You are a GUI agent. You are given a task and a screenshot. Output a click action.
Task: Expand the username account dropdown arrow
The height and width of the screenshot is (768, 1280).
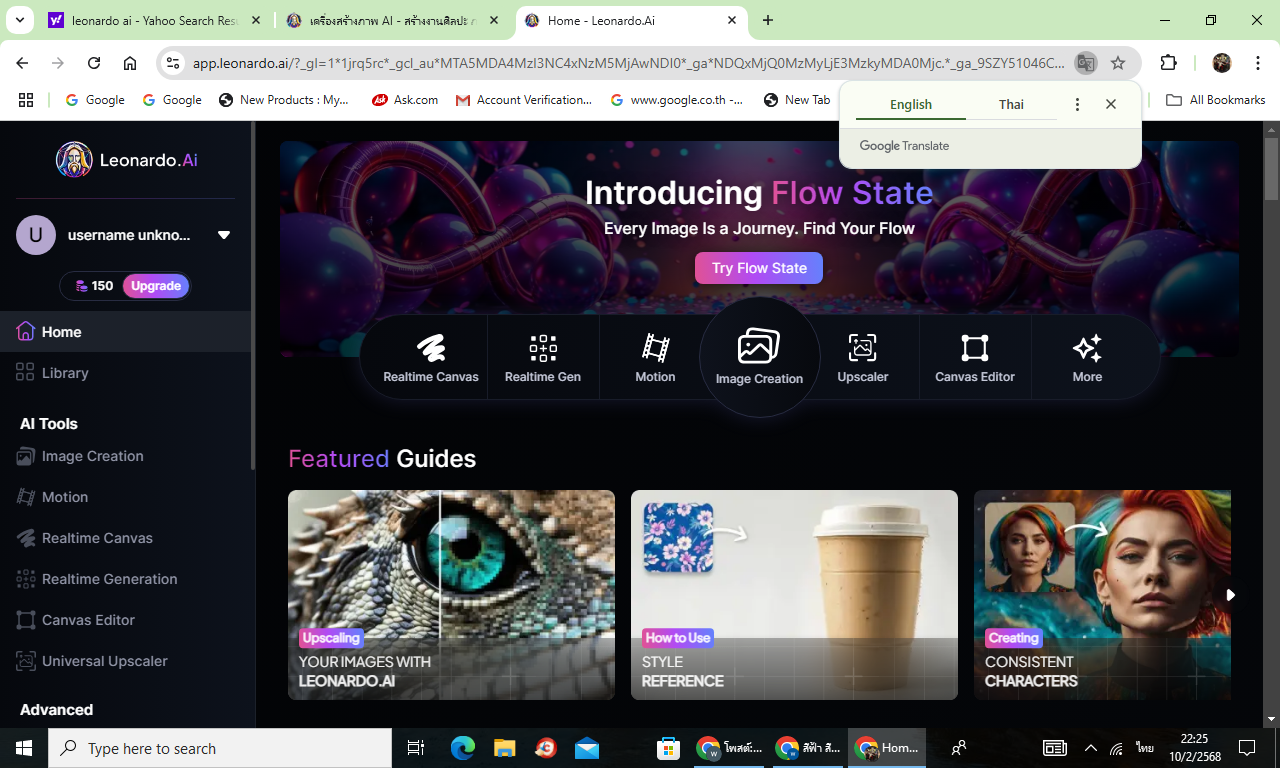(x=224, y=235)
